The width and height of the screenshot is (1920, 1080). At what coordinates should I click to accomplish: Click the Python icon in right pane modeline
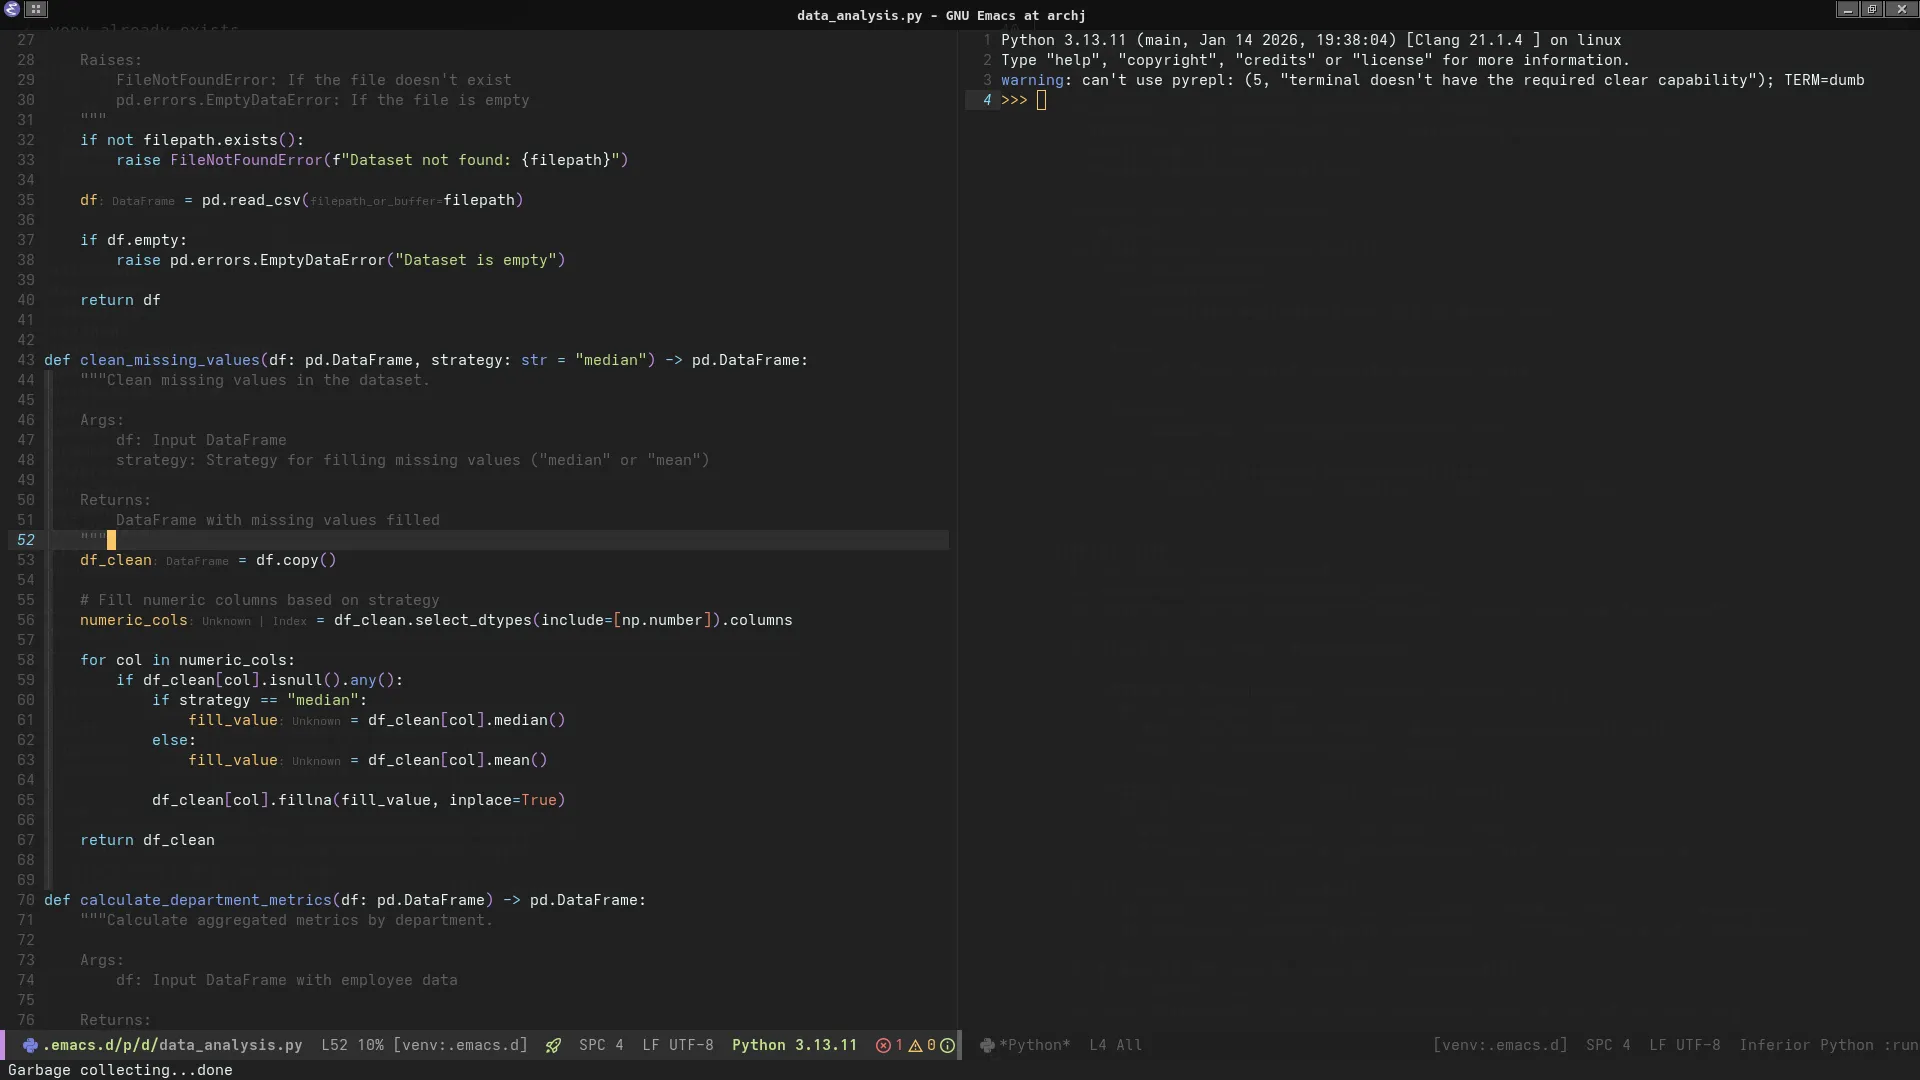988,1045
